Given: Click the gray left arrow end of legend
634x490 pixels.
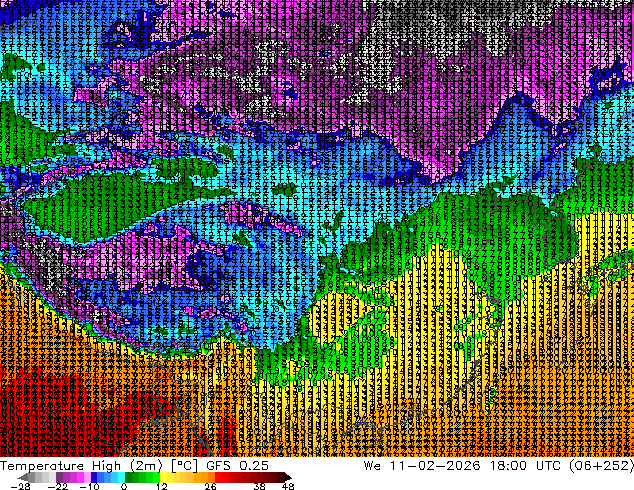Looking at the screenshot, I should [23, 477].
